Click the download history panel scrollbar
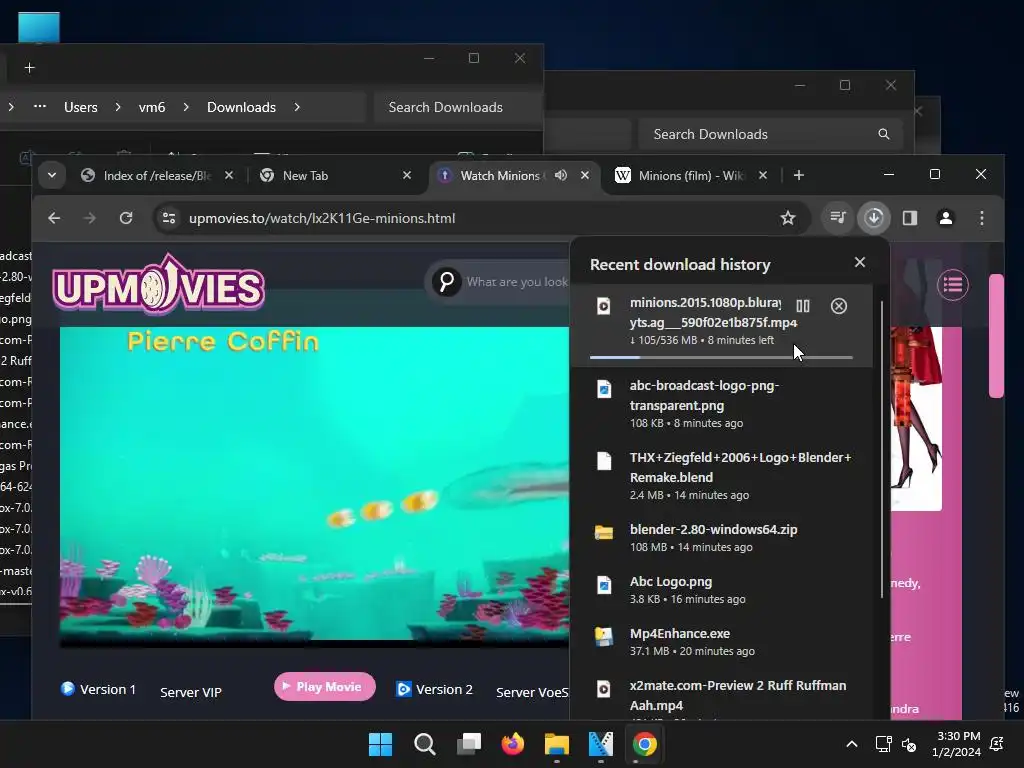This screenshot has height=768, width=1024. 882,449
